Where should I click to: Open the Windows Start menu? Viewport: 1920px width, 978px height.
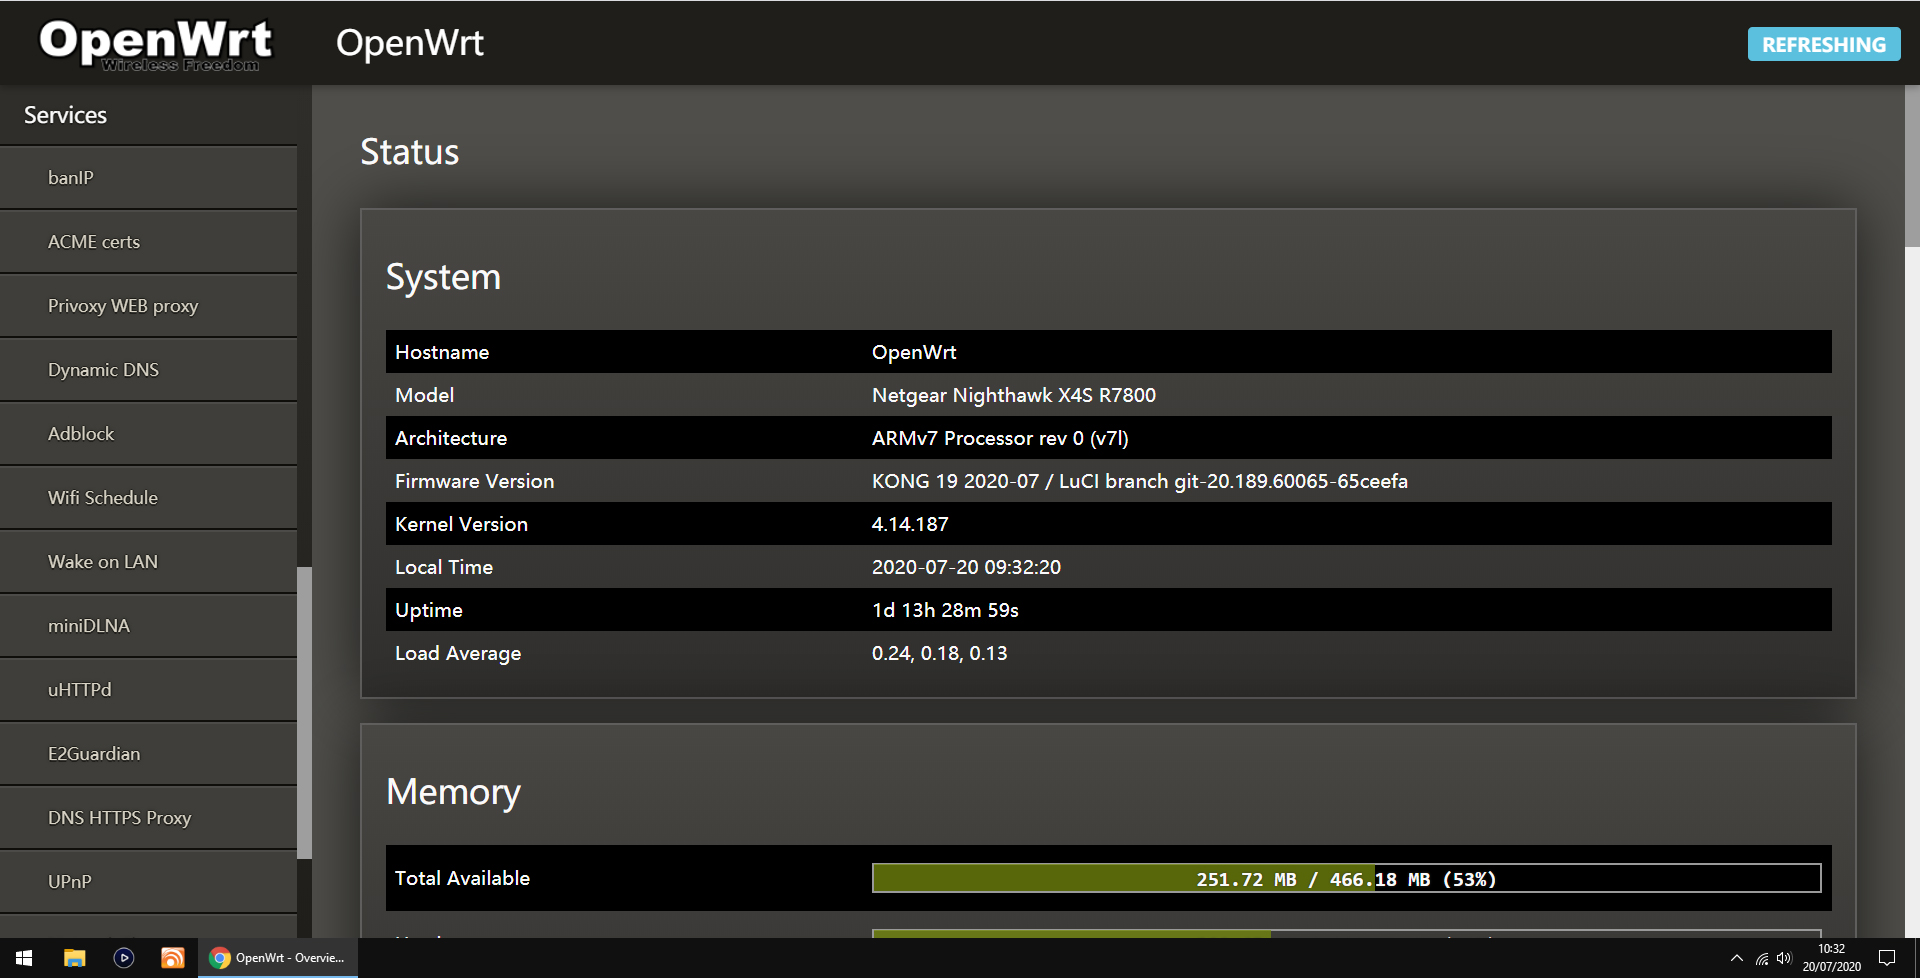pos(24,958)
